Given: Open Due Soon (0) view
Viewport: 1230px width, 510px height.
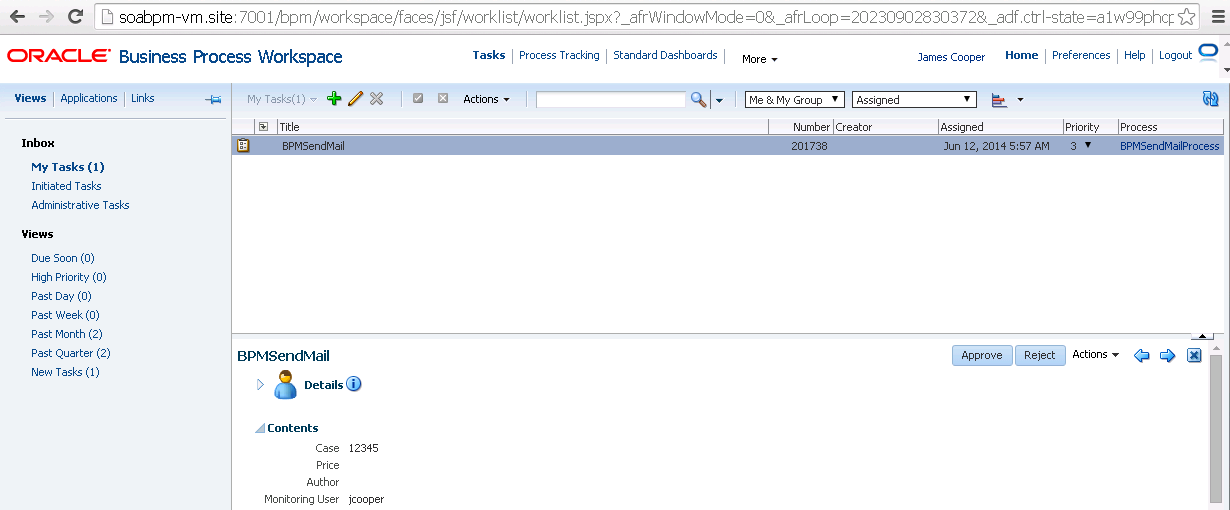Looking at the screenshot, I should pyautogui.click(x=63, y=258).
